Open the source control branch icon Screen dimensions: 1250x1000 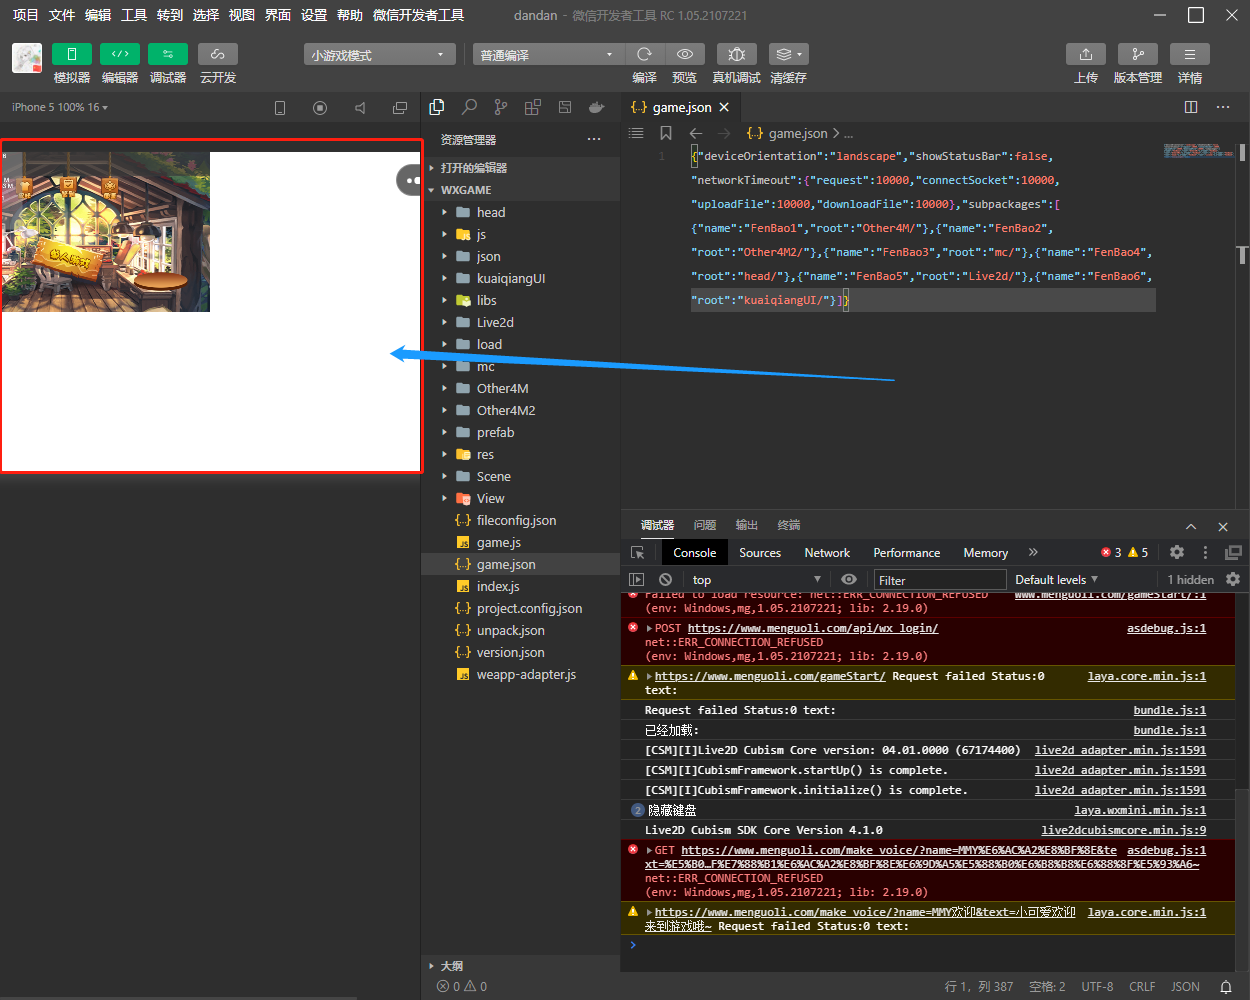(x=501, y=107)
